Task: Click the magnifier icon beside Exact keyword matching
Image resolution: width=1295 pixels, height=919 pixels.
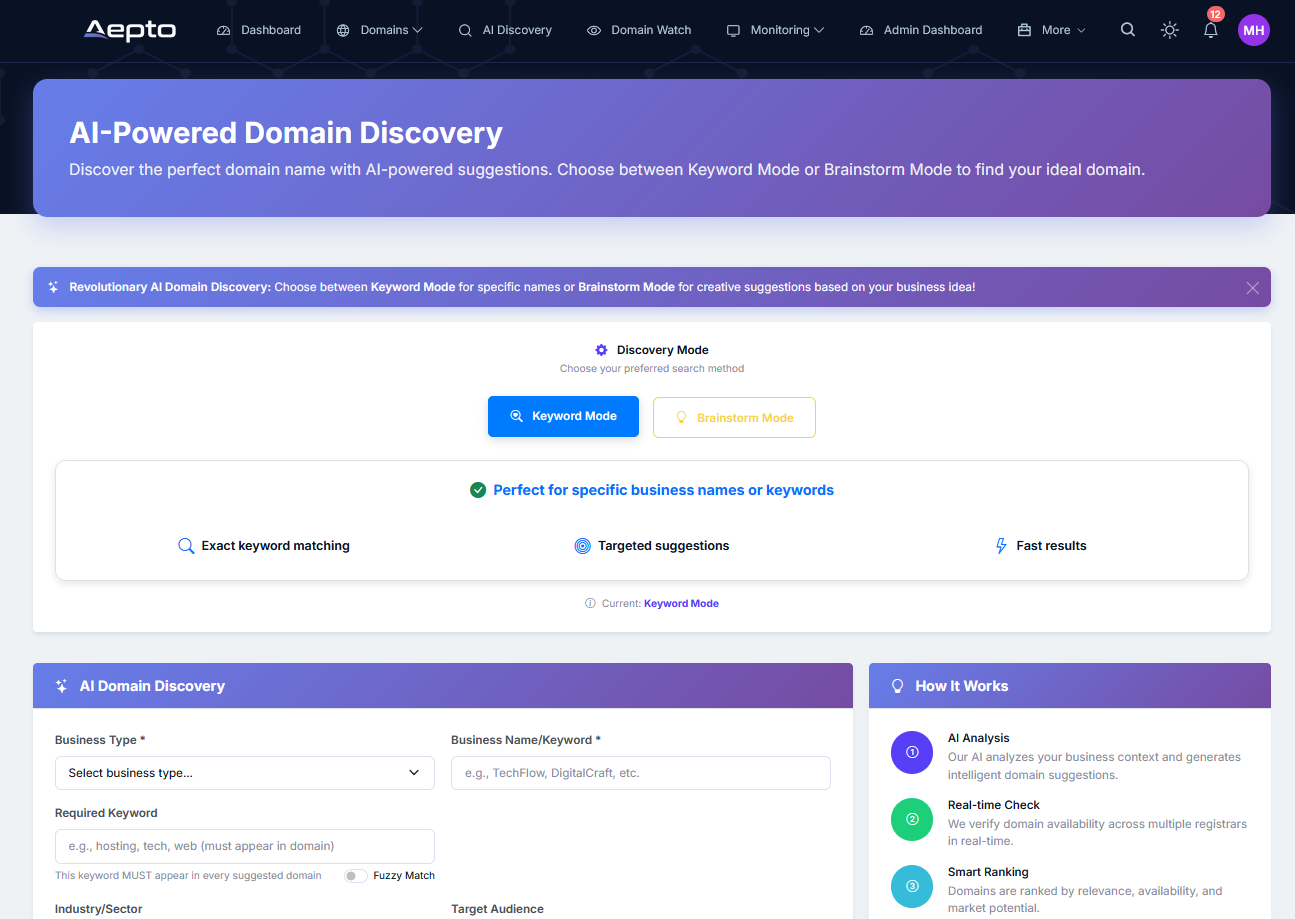Action: pyautogui.click(x=186, y=545)
